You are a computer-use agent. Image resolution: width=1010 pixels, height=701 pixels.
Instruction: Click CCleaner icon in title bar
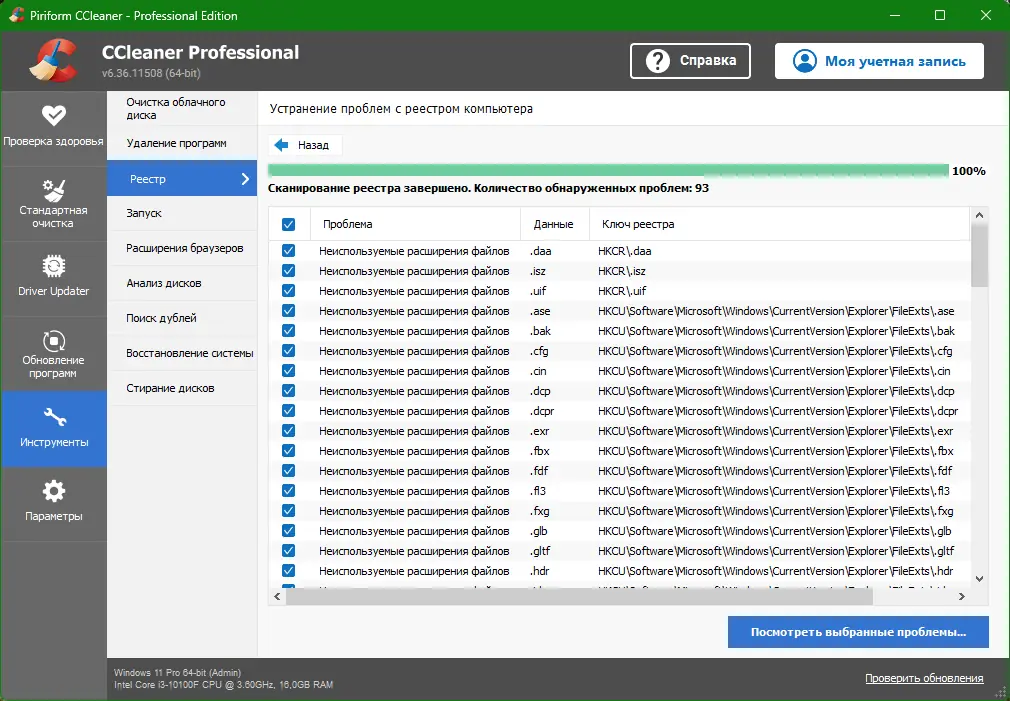(x=17, y=15)
